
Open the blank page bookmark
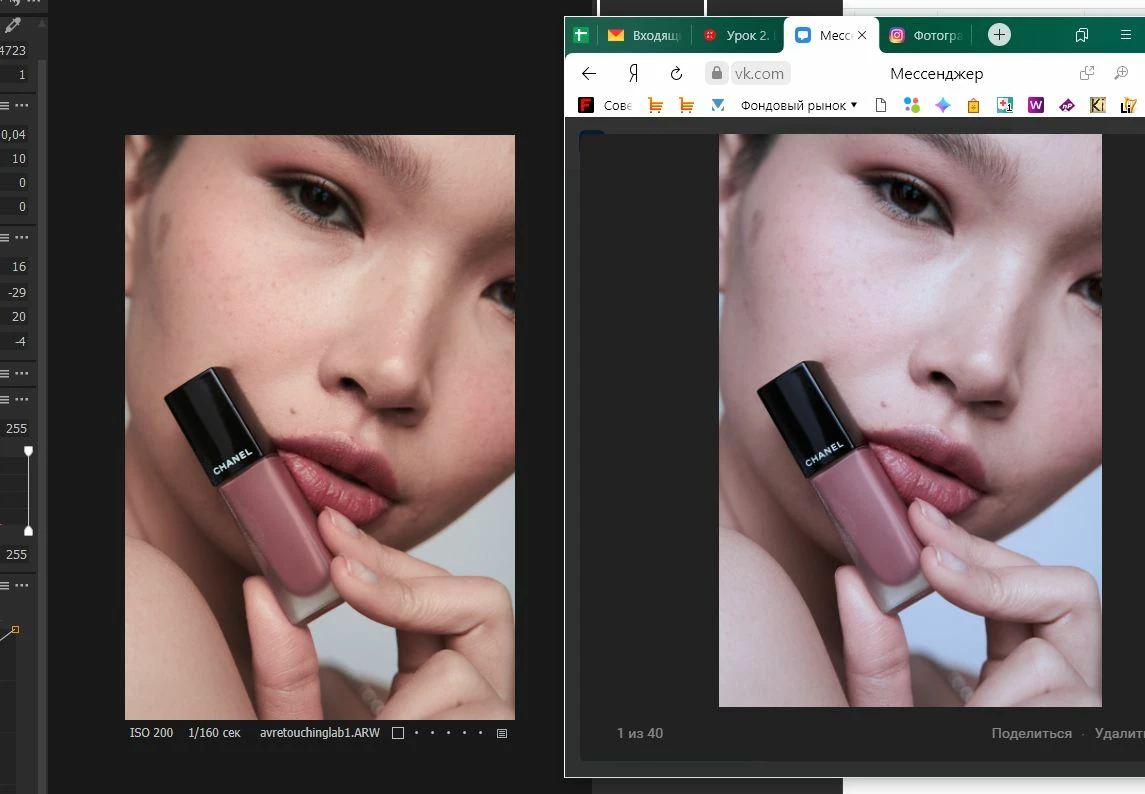pos(881,105)
